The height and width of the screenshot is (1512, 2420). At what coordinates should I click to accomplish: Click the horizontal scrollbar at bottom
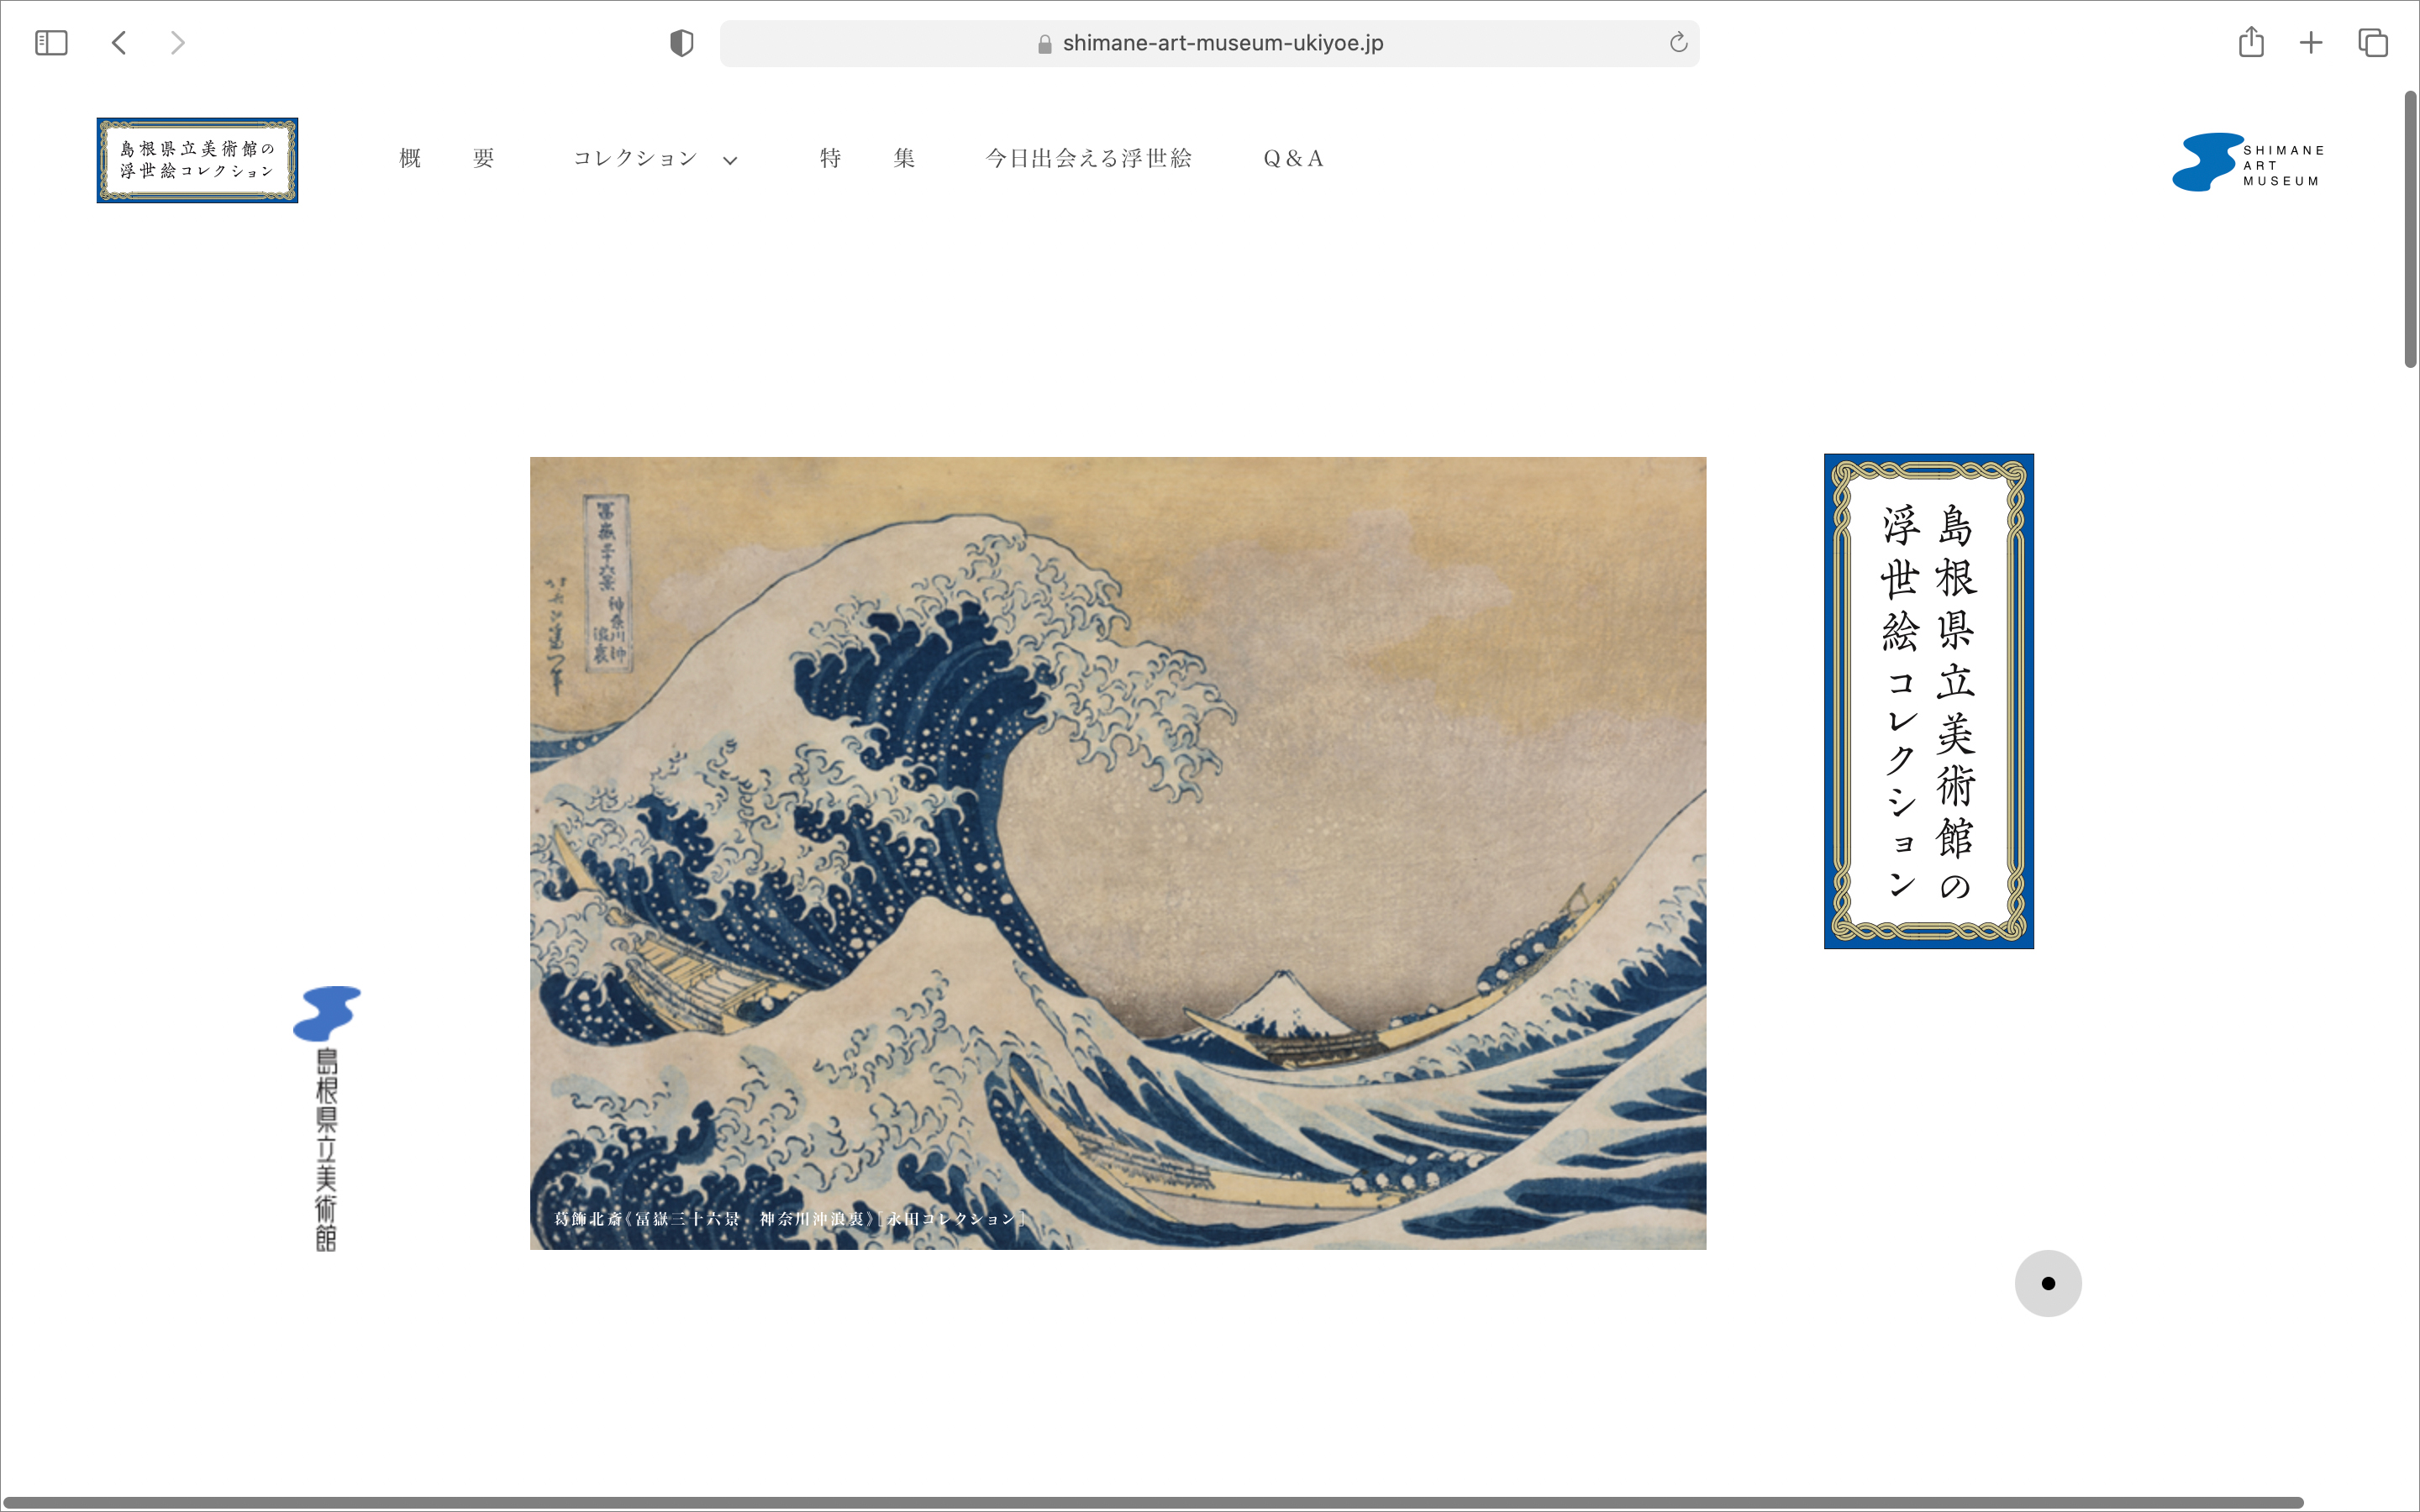coord(1153,1502)
